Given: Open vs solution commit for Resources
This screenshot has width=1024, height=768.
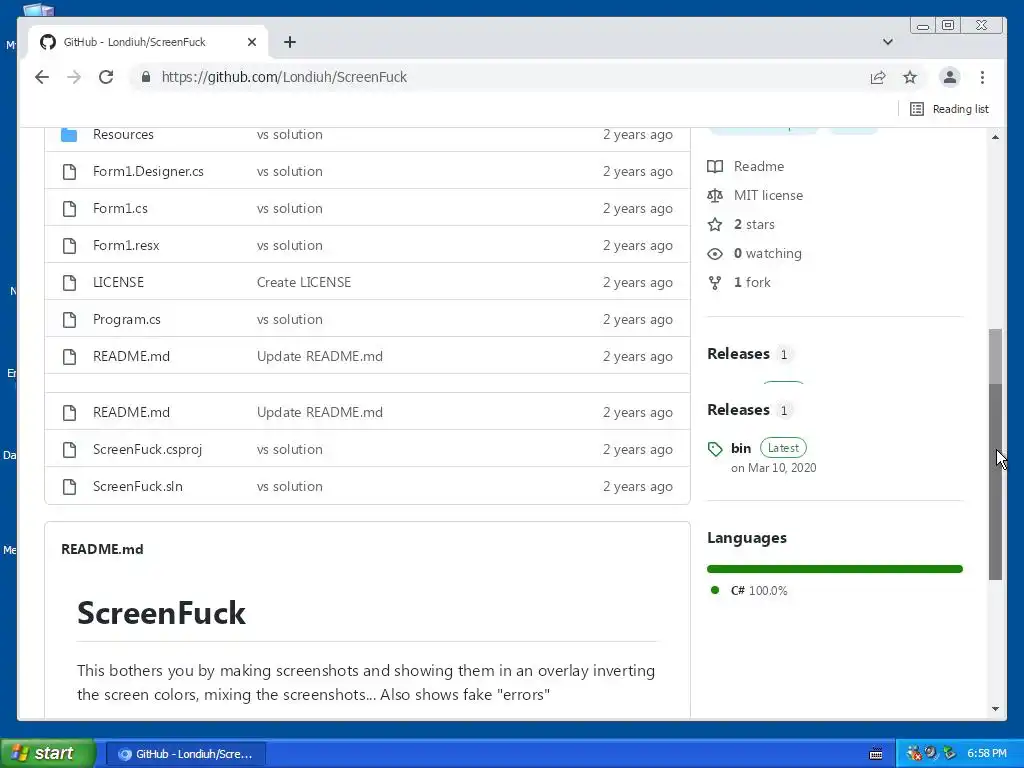Looking at the screenshot, I should (x=289, y=135).
